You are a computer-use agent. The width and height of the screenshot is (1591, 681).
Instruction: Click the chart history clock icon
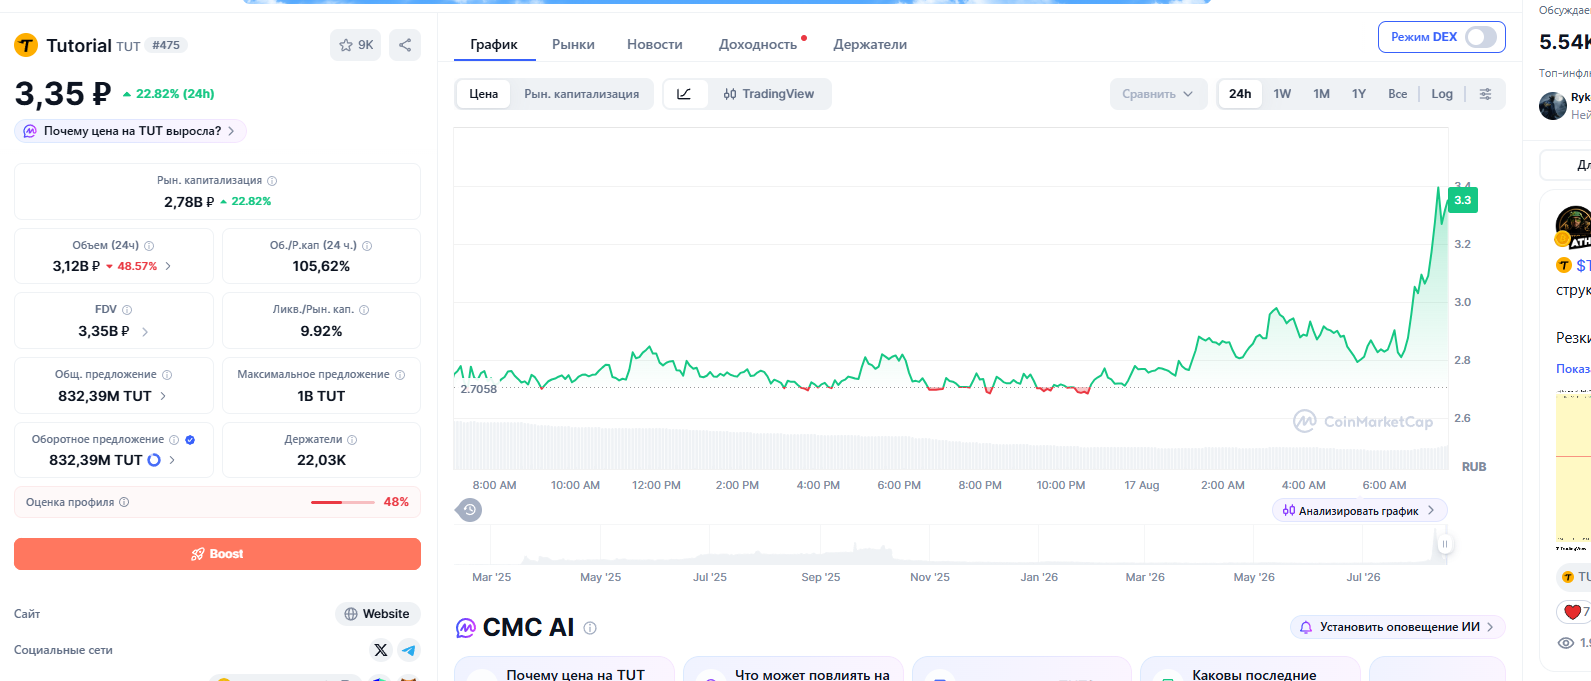(x=469, y=510)
